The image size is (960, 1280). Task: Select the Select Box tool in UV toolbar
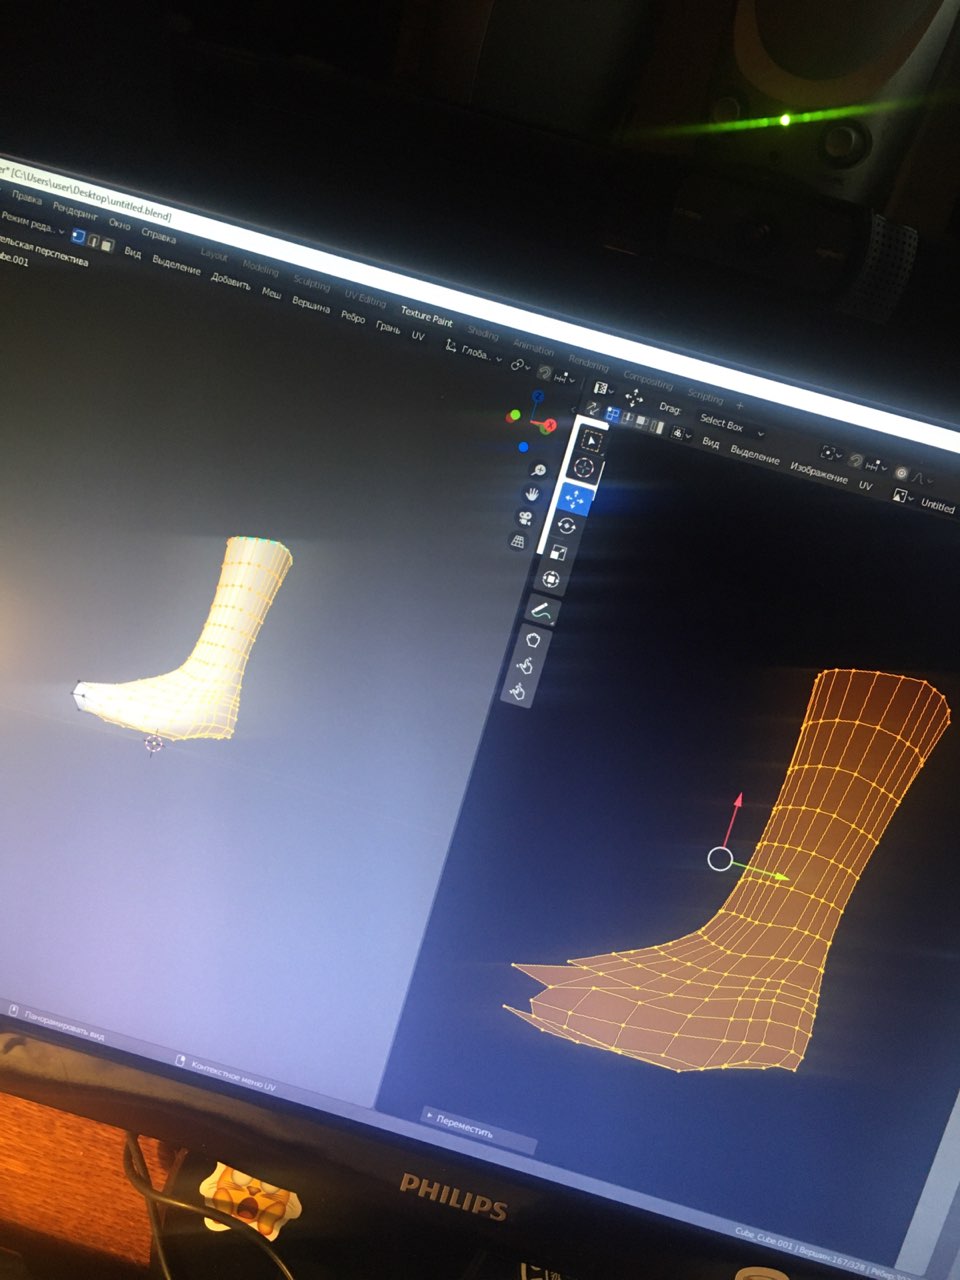pyautogui.click(x=592, y=440)
